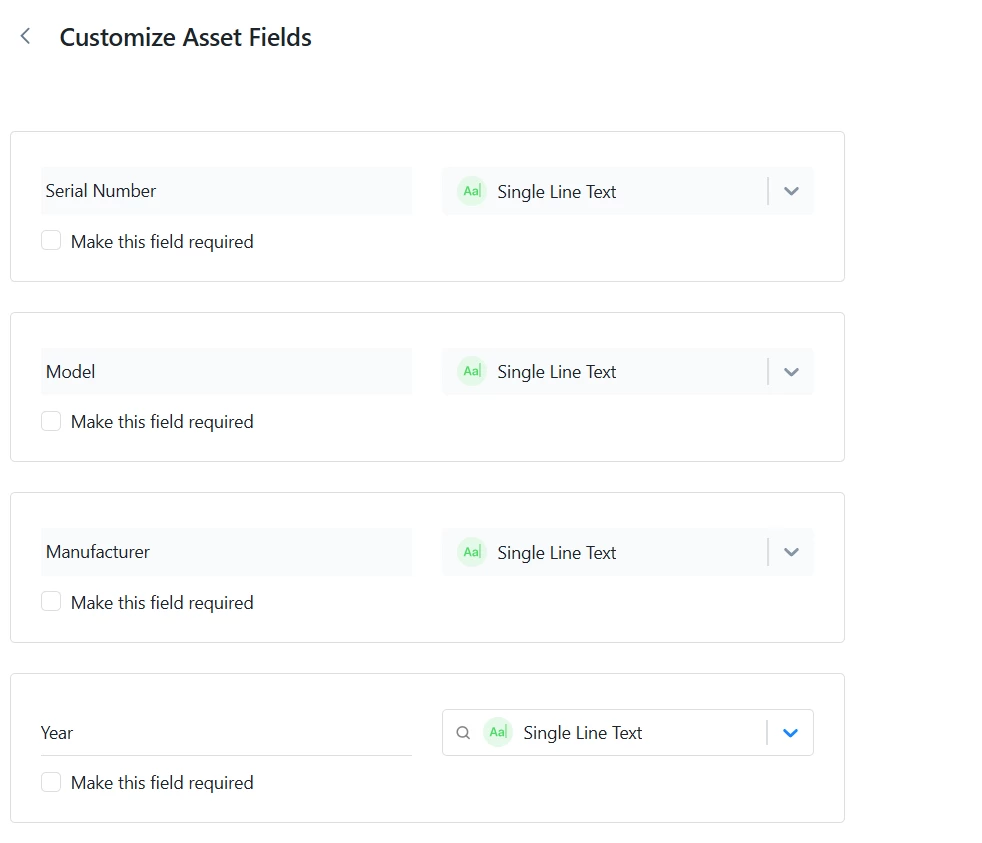Go back using the left arrow icon
The image size is (982, 843).
tap(26, 37)
